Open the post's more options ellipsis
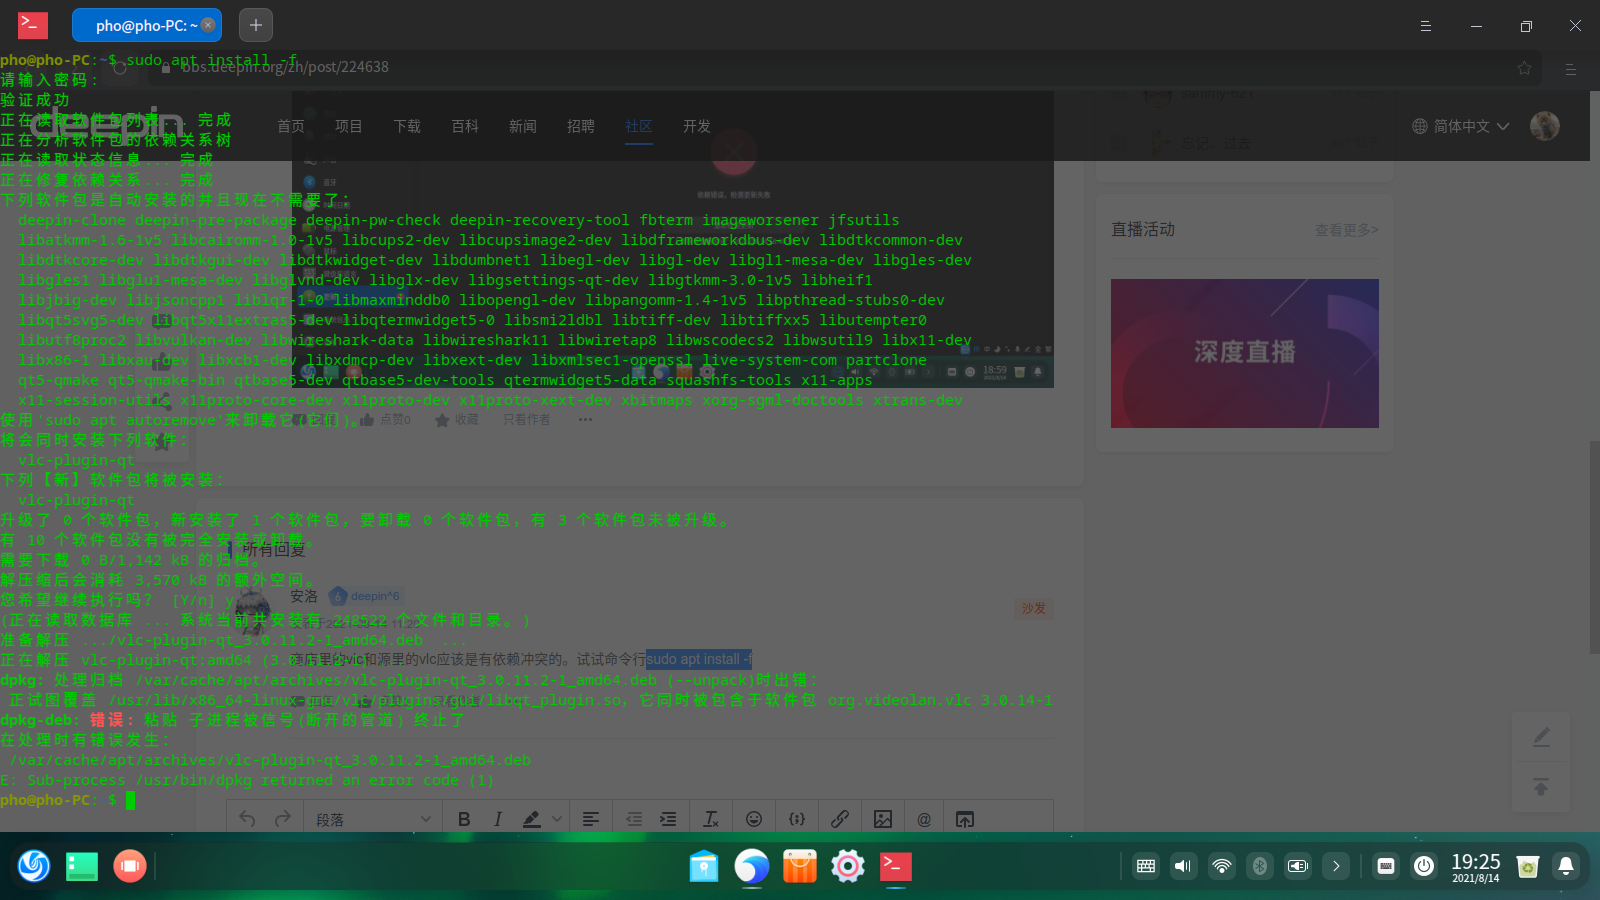 pyautogui.click(x=585, y=420)
